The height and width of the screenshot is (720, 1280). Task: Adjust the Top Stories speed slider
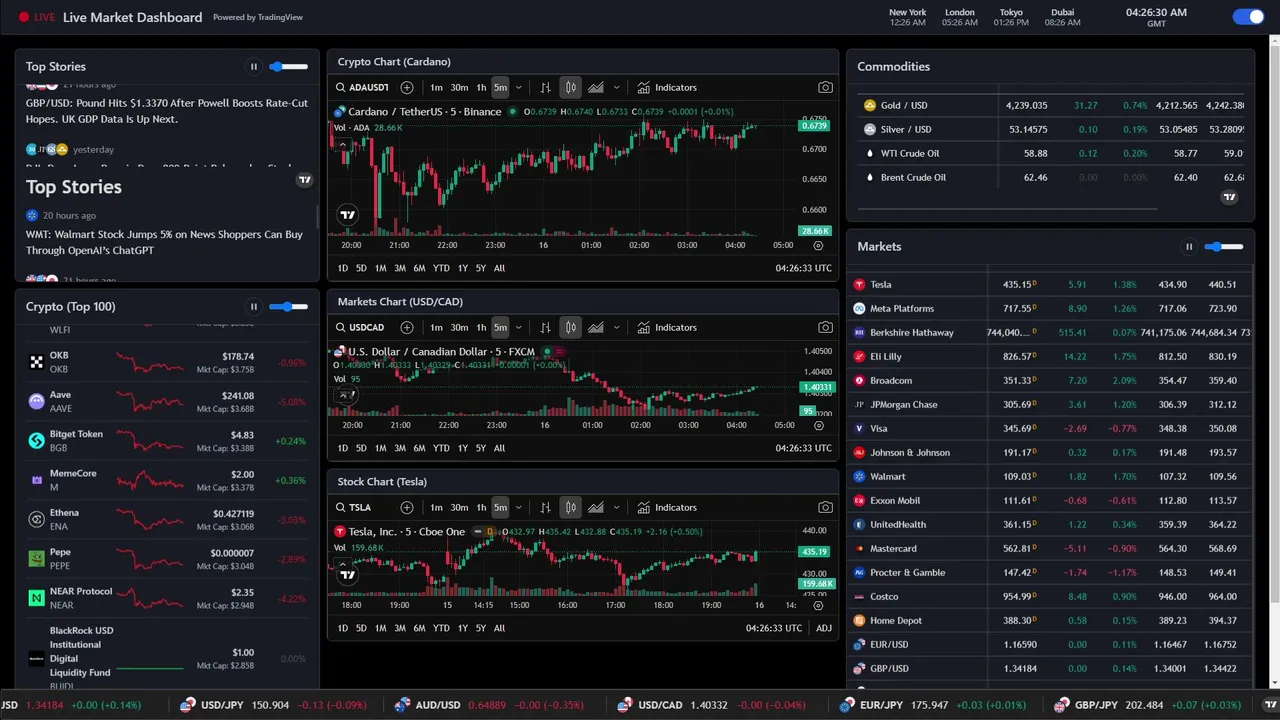288,67
